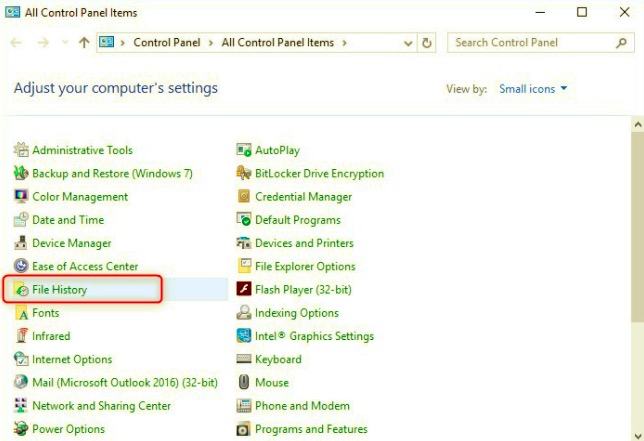Go forward with the Forward arrow

[43, 43]
